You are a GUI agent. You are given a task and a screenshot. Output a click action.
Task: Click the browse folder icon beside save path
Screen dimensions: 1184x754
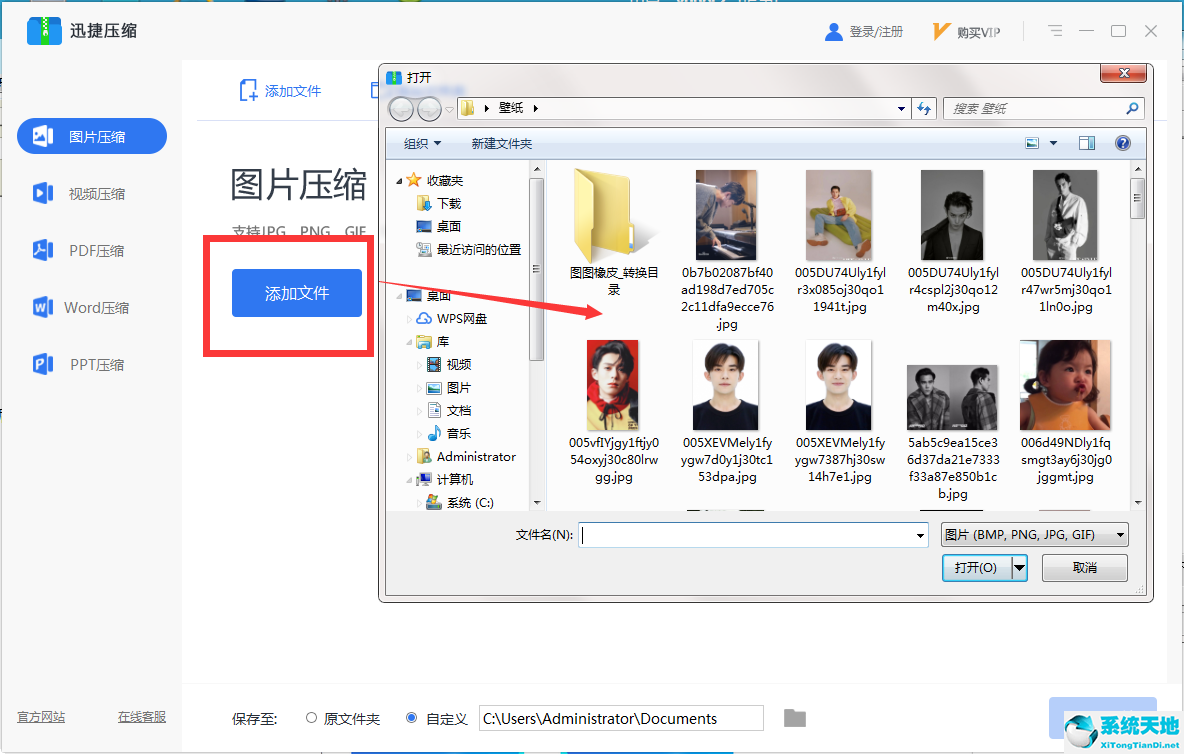point(794,719)
